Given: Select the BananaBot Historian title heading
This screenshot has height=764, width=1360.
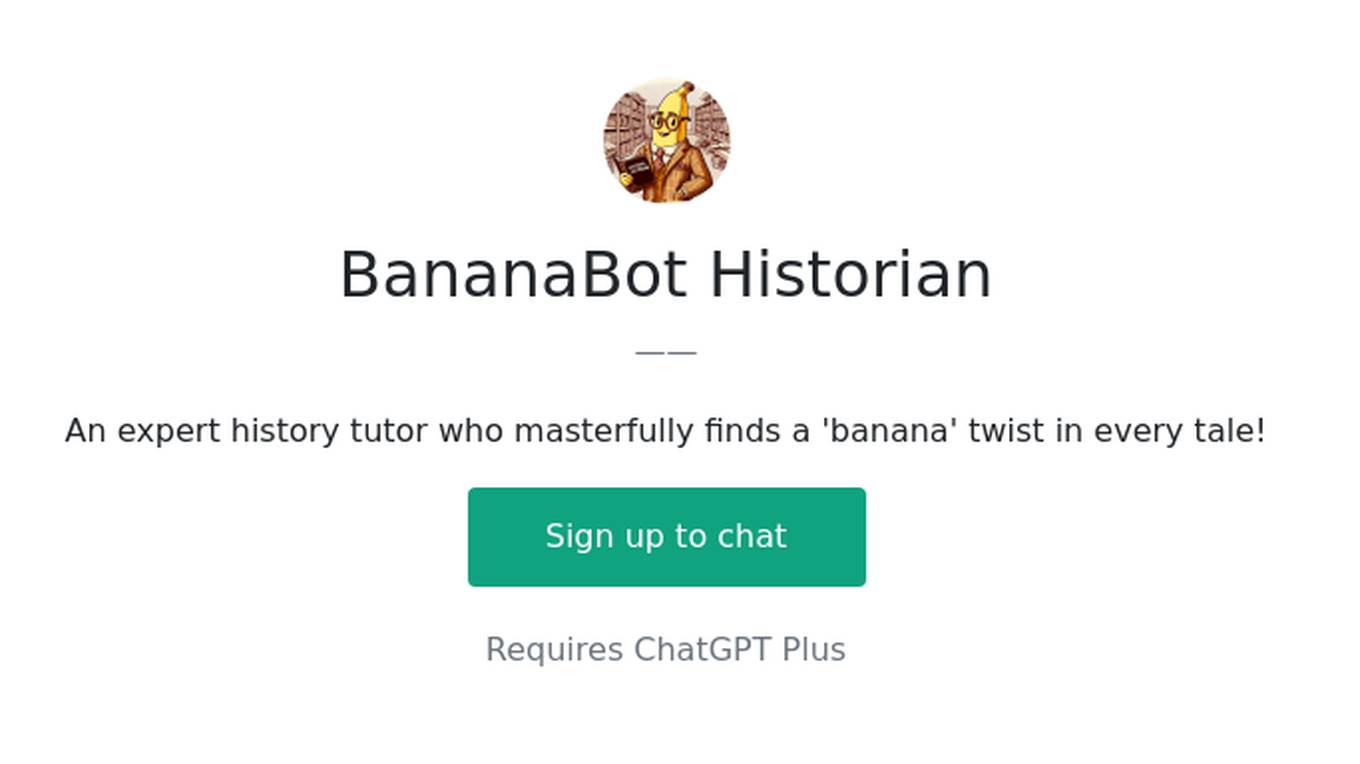Looking at the screenshot, I should coord(666,275).
